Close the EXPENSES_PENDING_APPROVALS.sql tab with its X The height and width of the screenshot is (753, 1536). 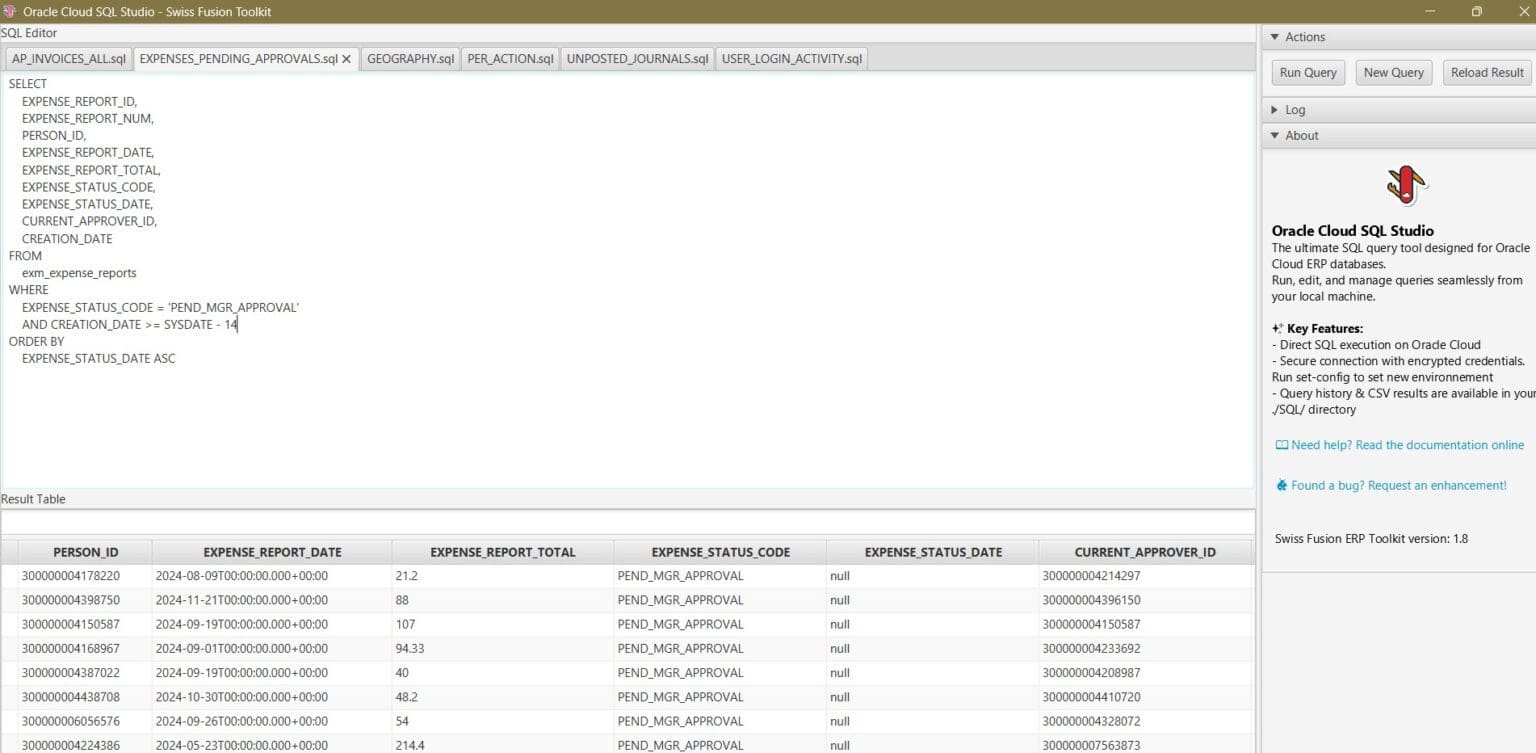tap(346, 58)
